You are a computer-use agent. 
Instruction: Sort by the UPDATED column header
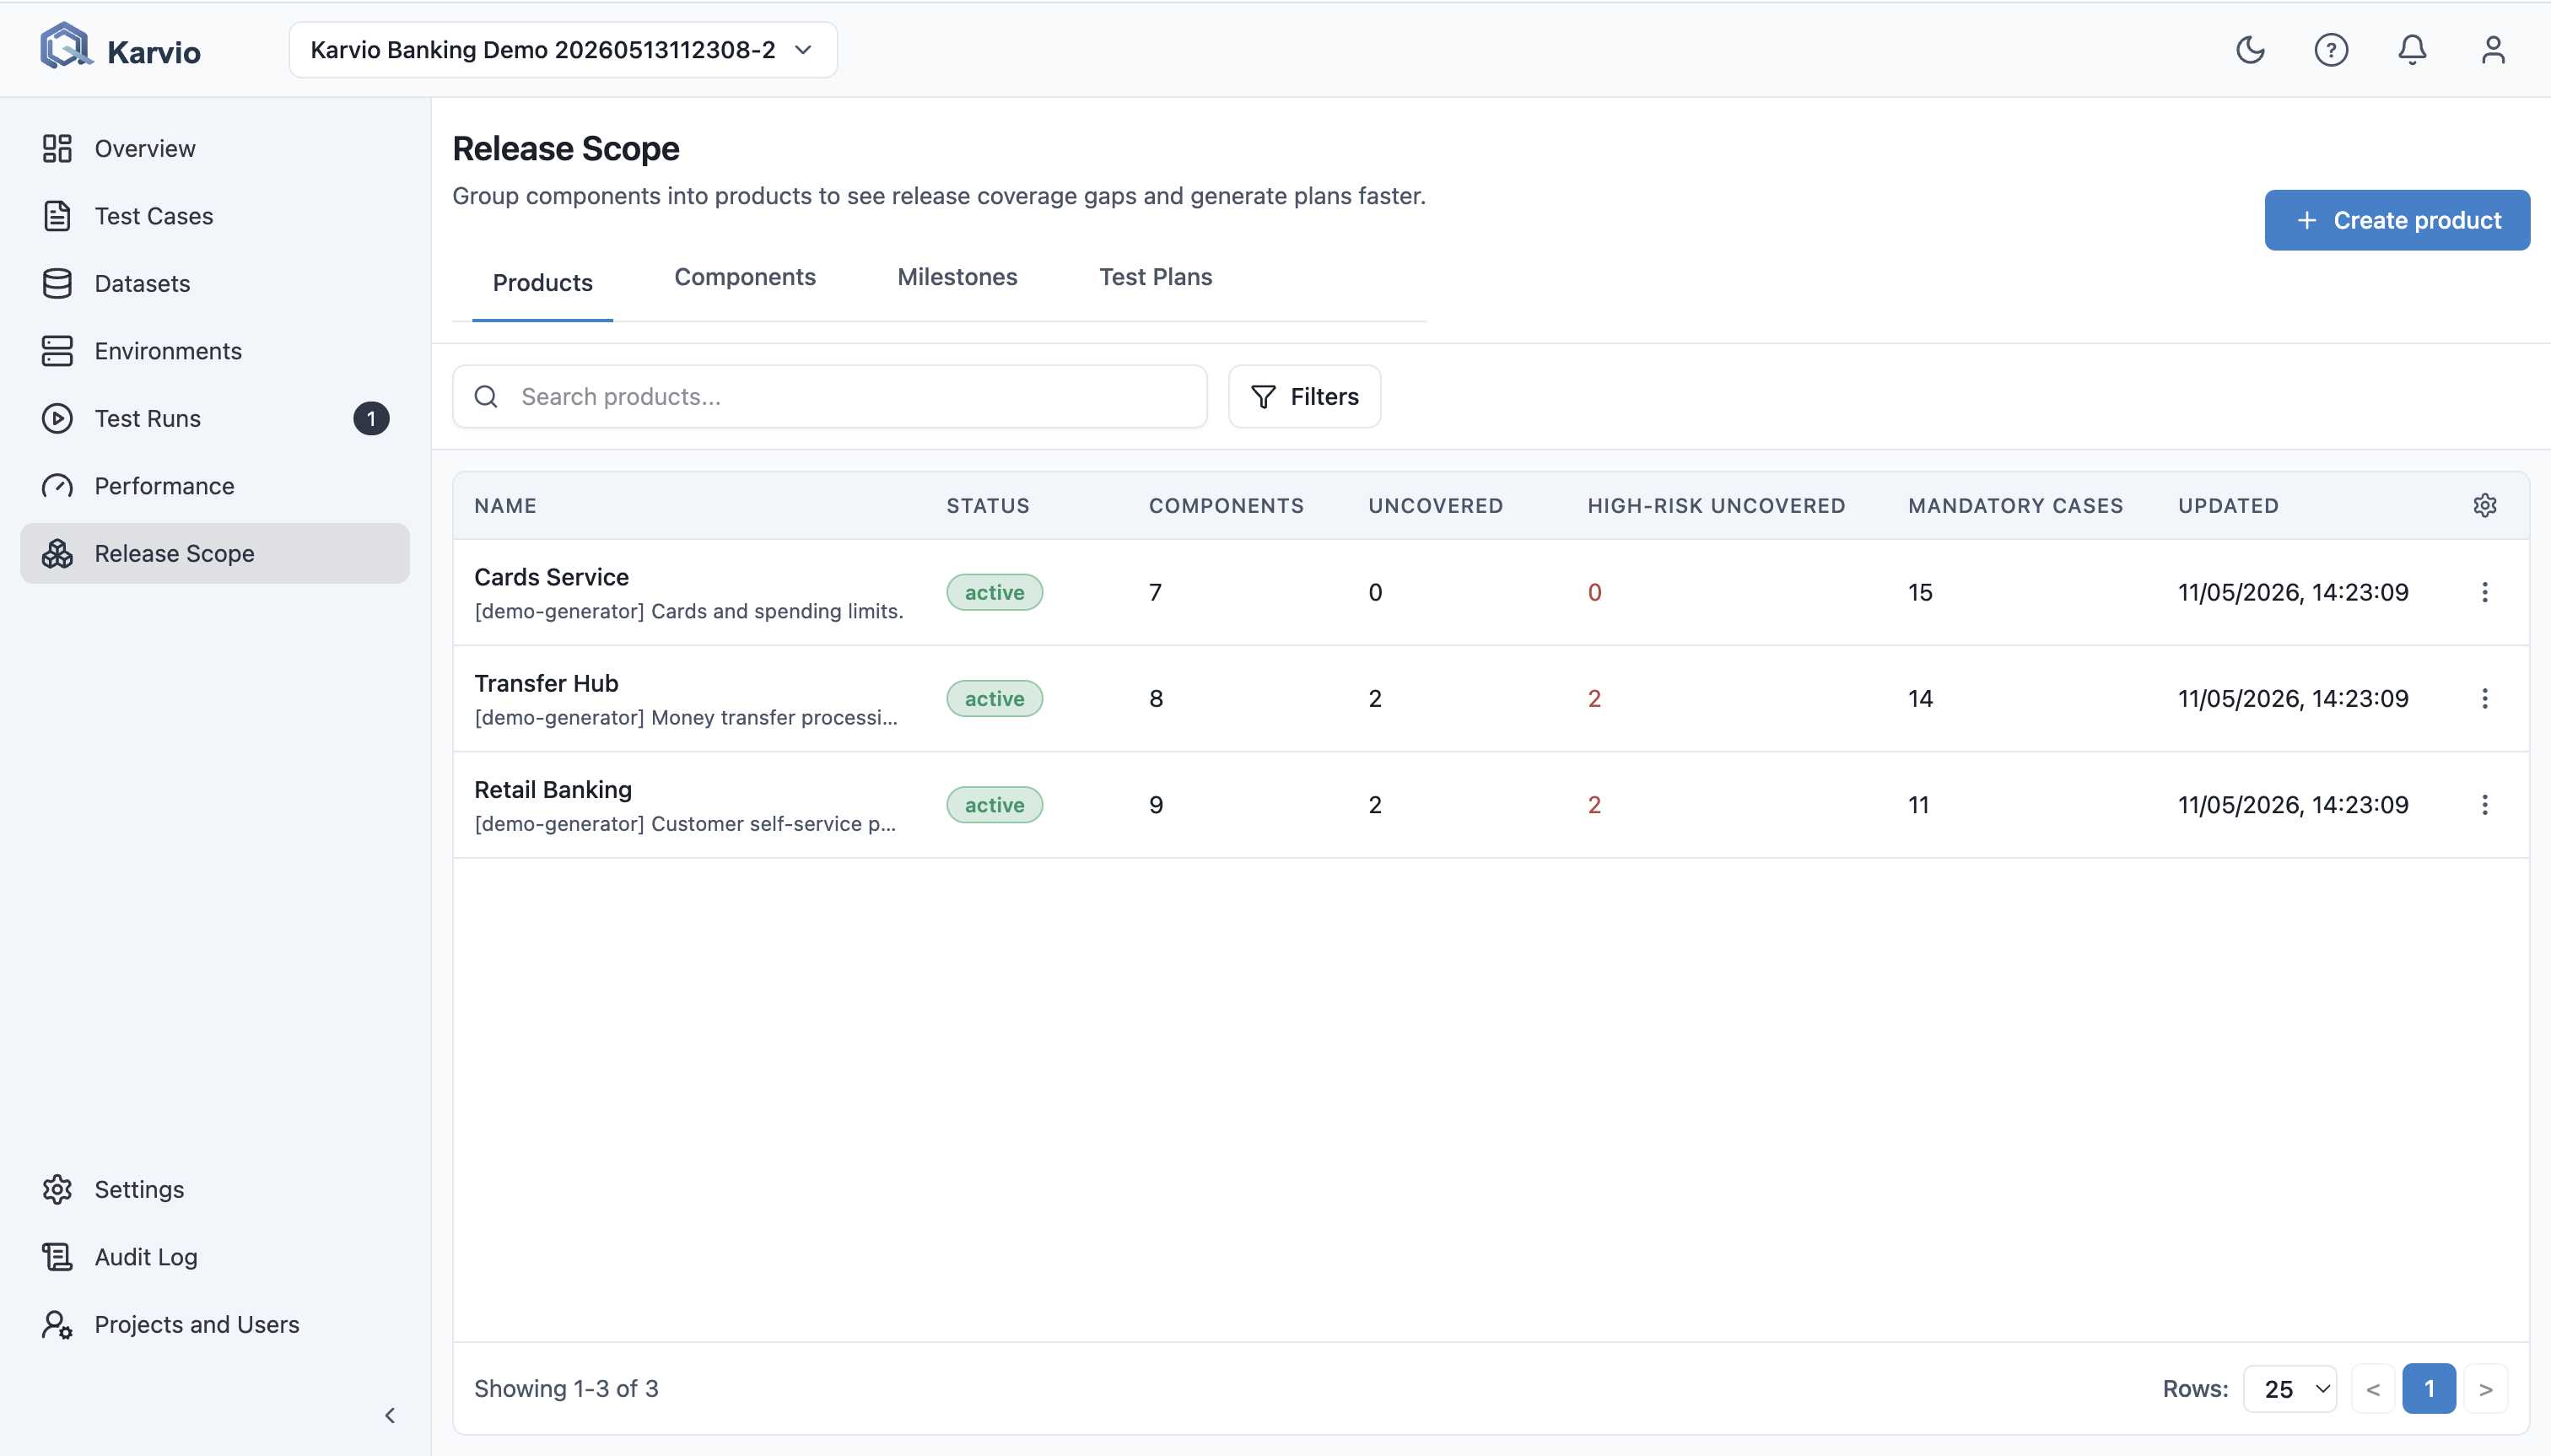[2228, 506]
